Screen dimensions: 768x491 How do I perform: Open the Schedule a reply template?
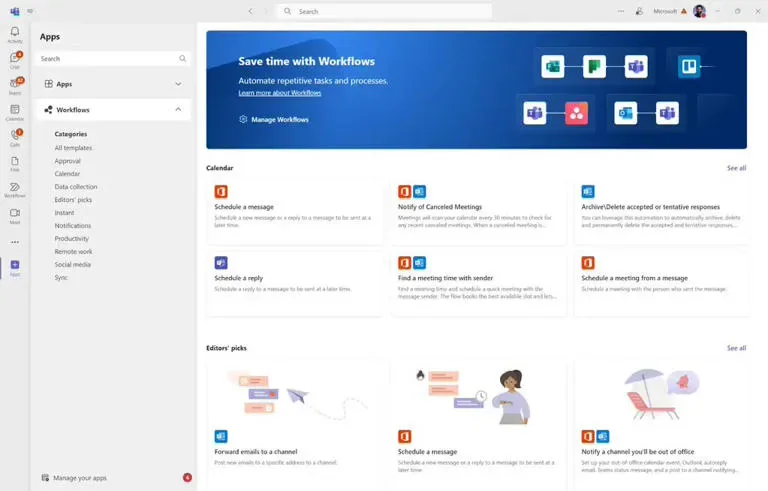point(295,283)
